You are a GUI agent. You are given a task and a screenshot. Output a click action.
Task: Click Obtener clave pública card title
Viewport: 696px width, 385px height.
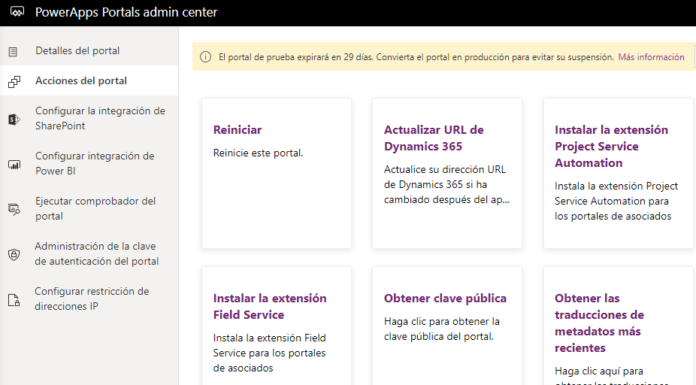pyautogui.click(x=445, y=298)
